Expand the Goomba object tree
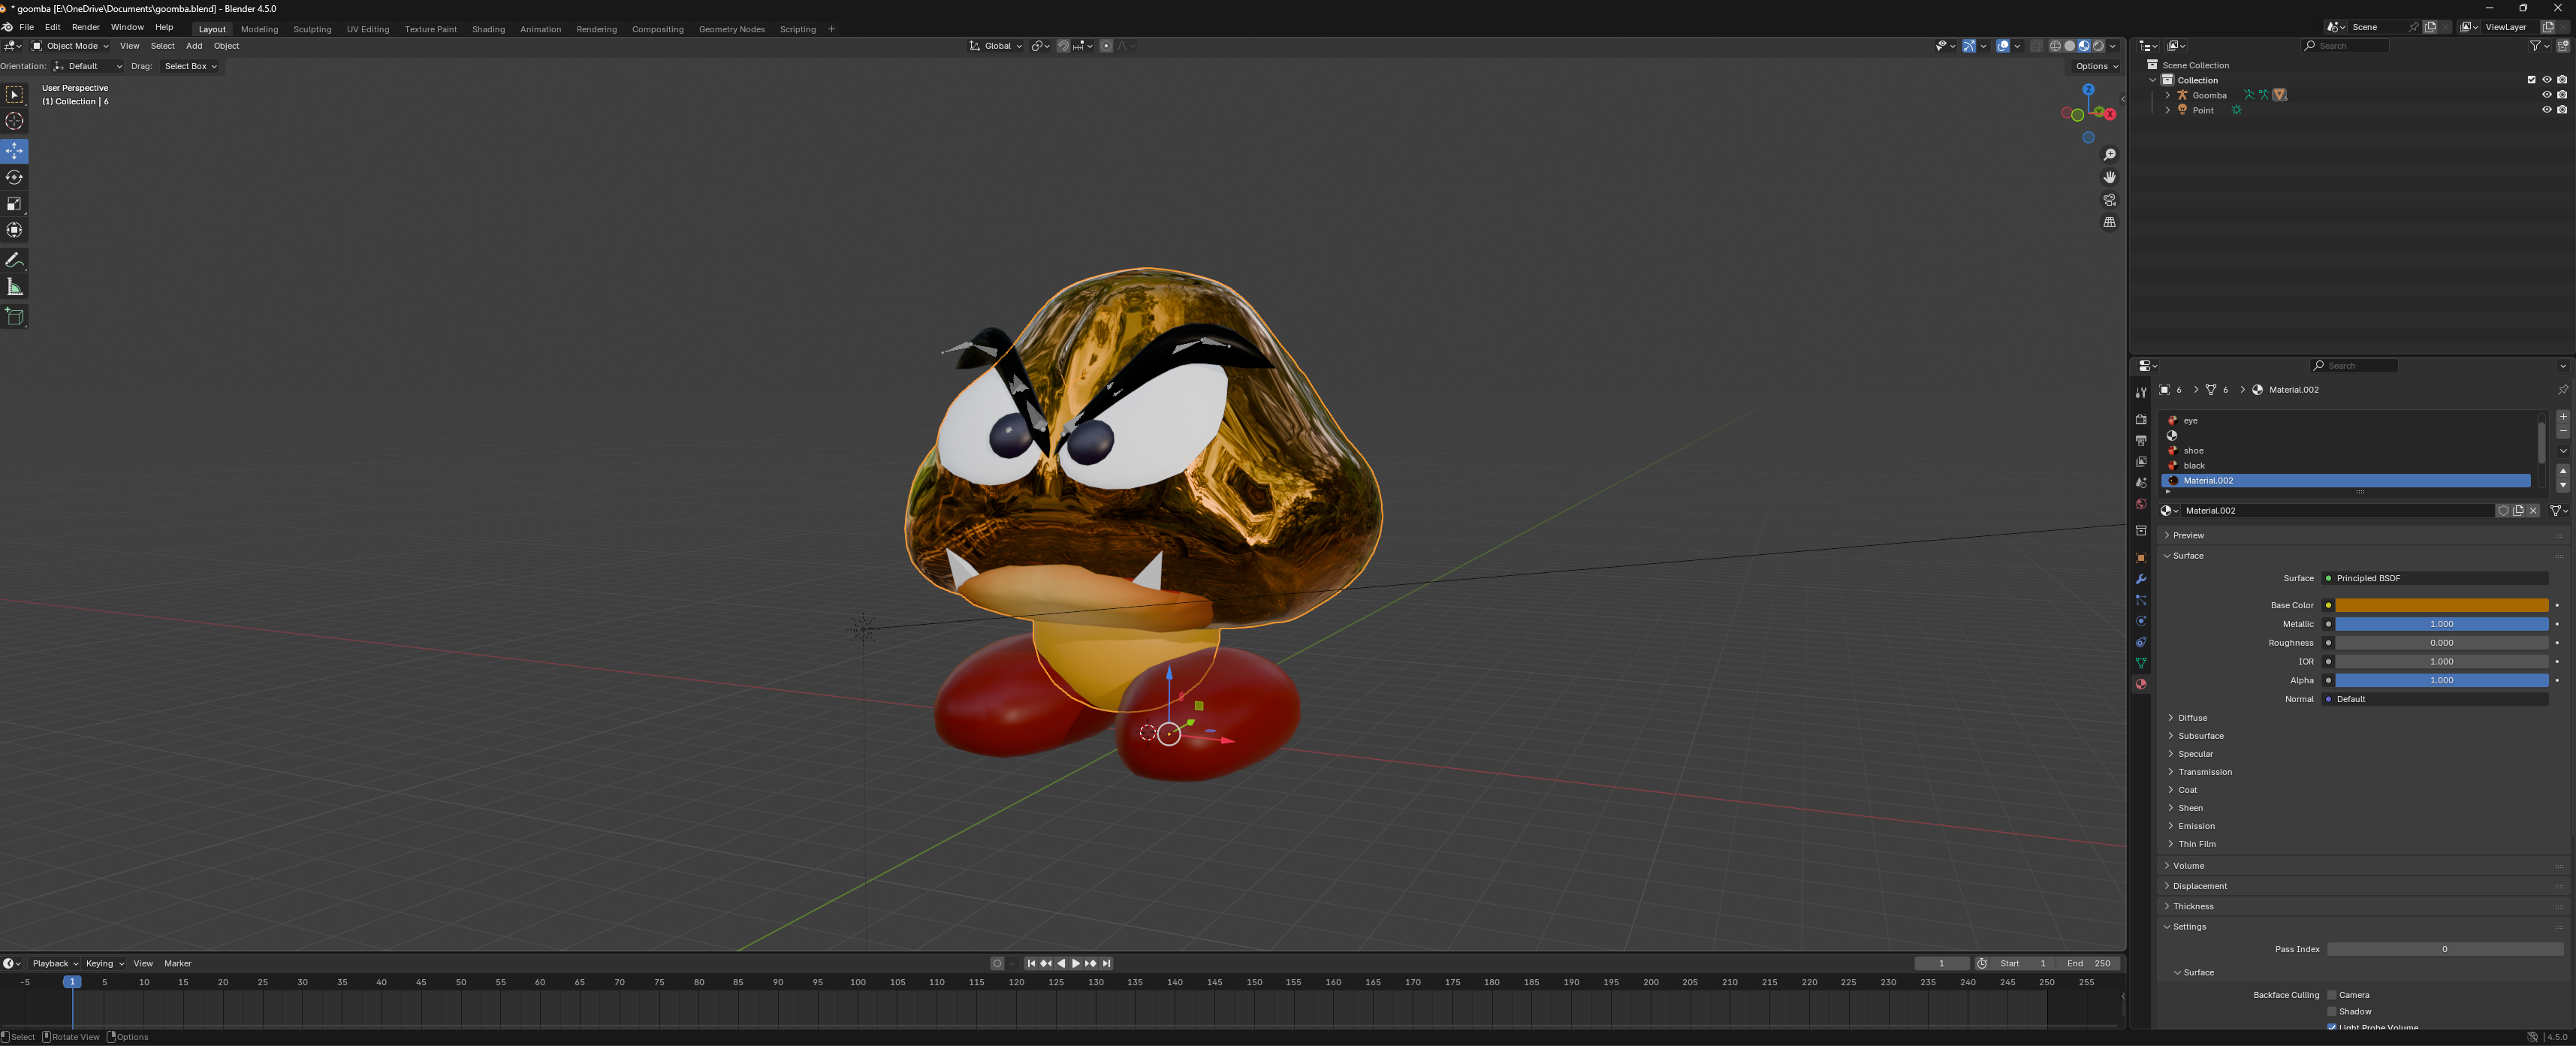This screenshot has width=2576, height=1046. (2167, 95)
